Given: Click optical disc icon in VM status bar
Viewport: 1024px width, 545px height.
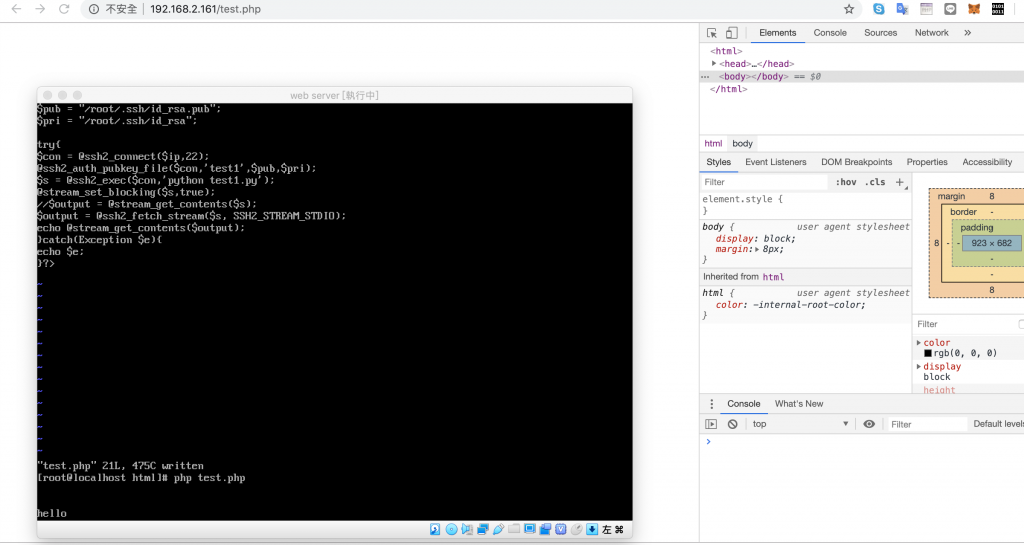Looking at the screenshot, I should click(x=451, y=529).
